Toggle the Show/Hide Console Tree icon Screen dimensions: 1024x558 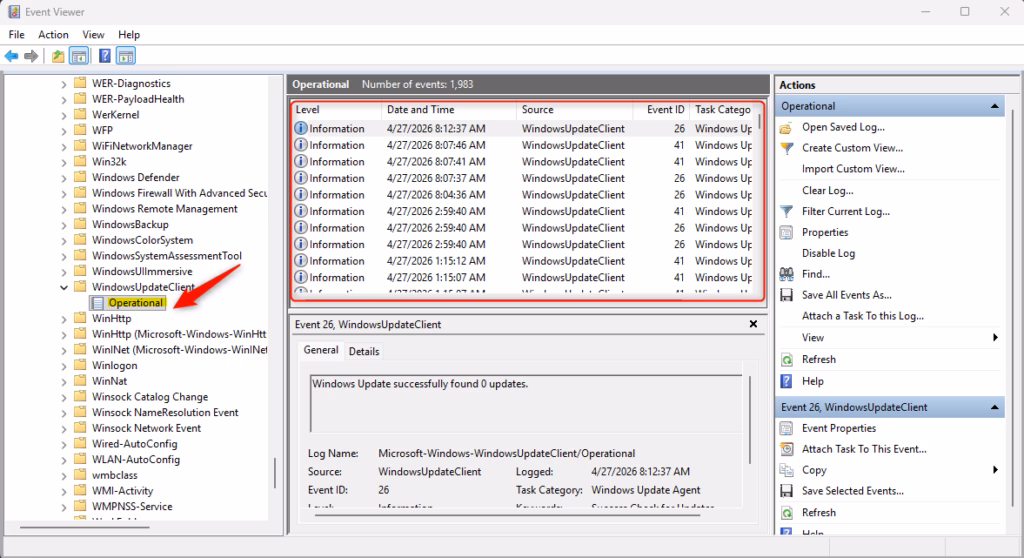tap(79, 56)
